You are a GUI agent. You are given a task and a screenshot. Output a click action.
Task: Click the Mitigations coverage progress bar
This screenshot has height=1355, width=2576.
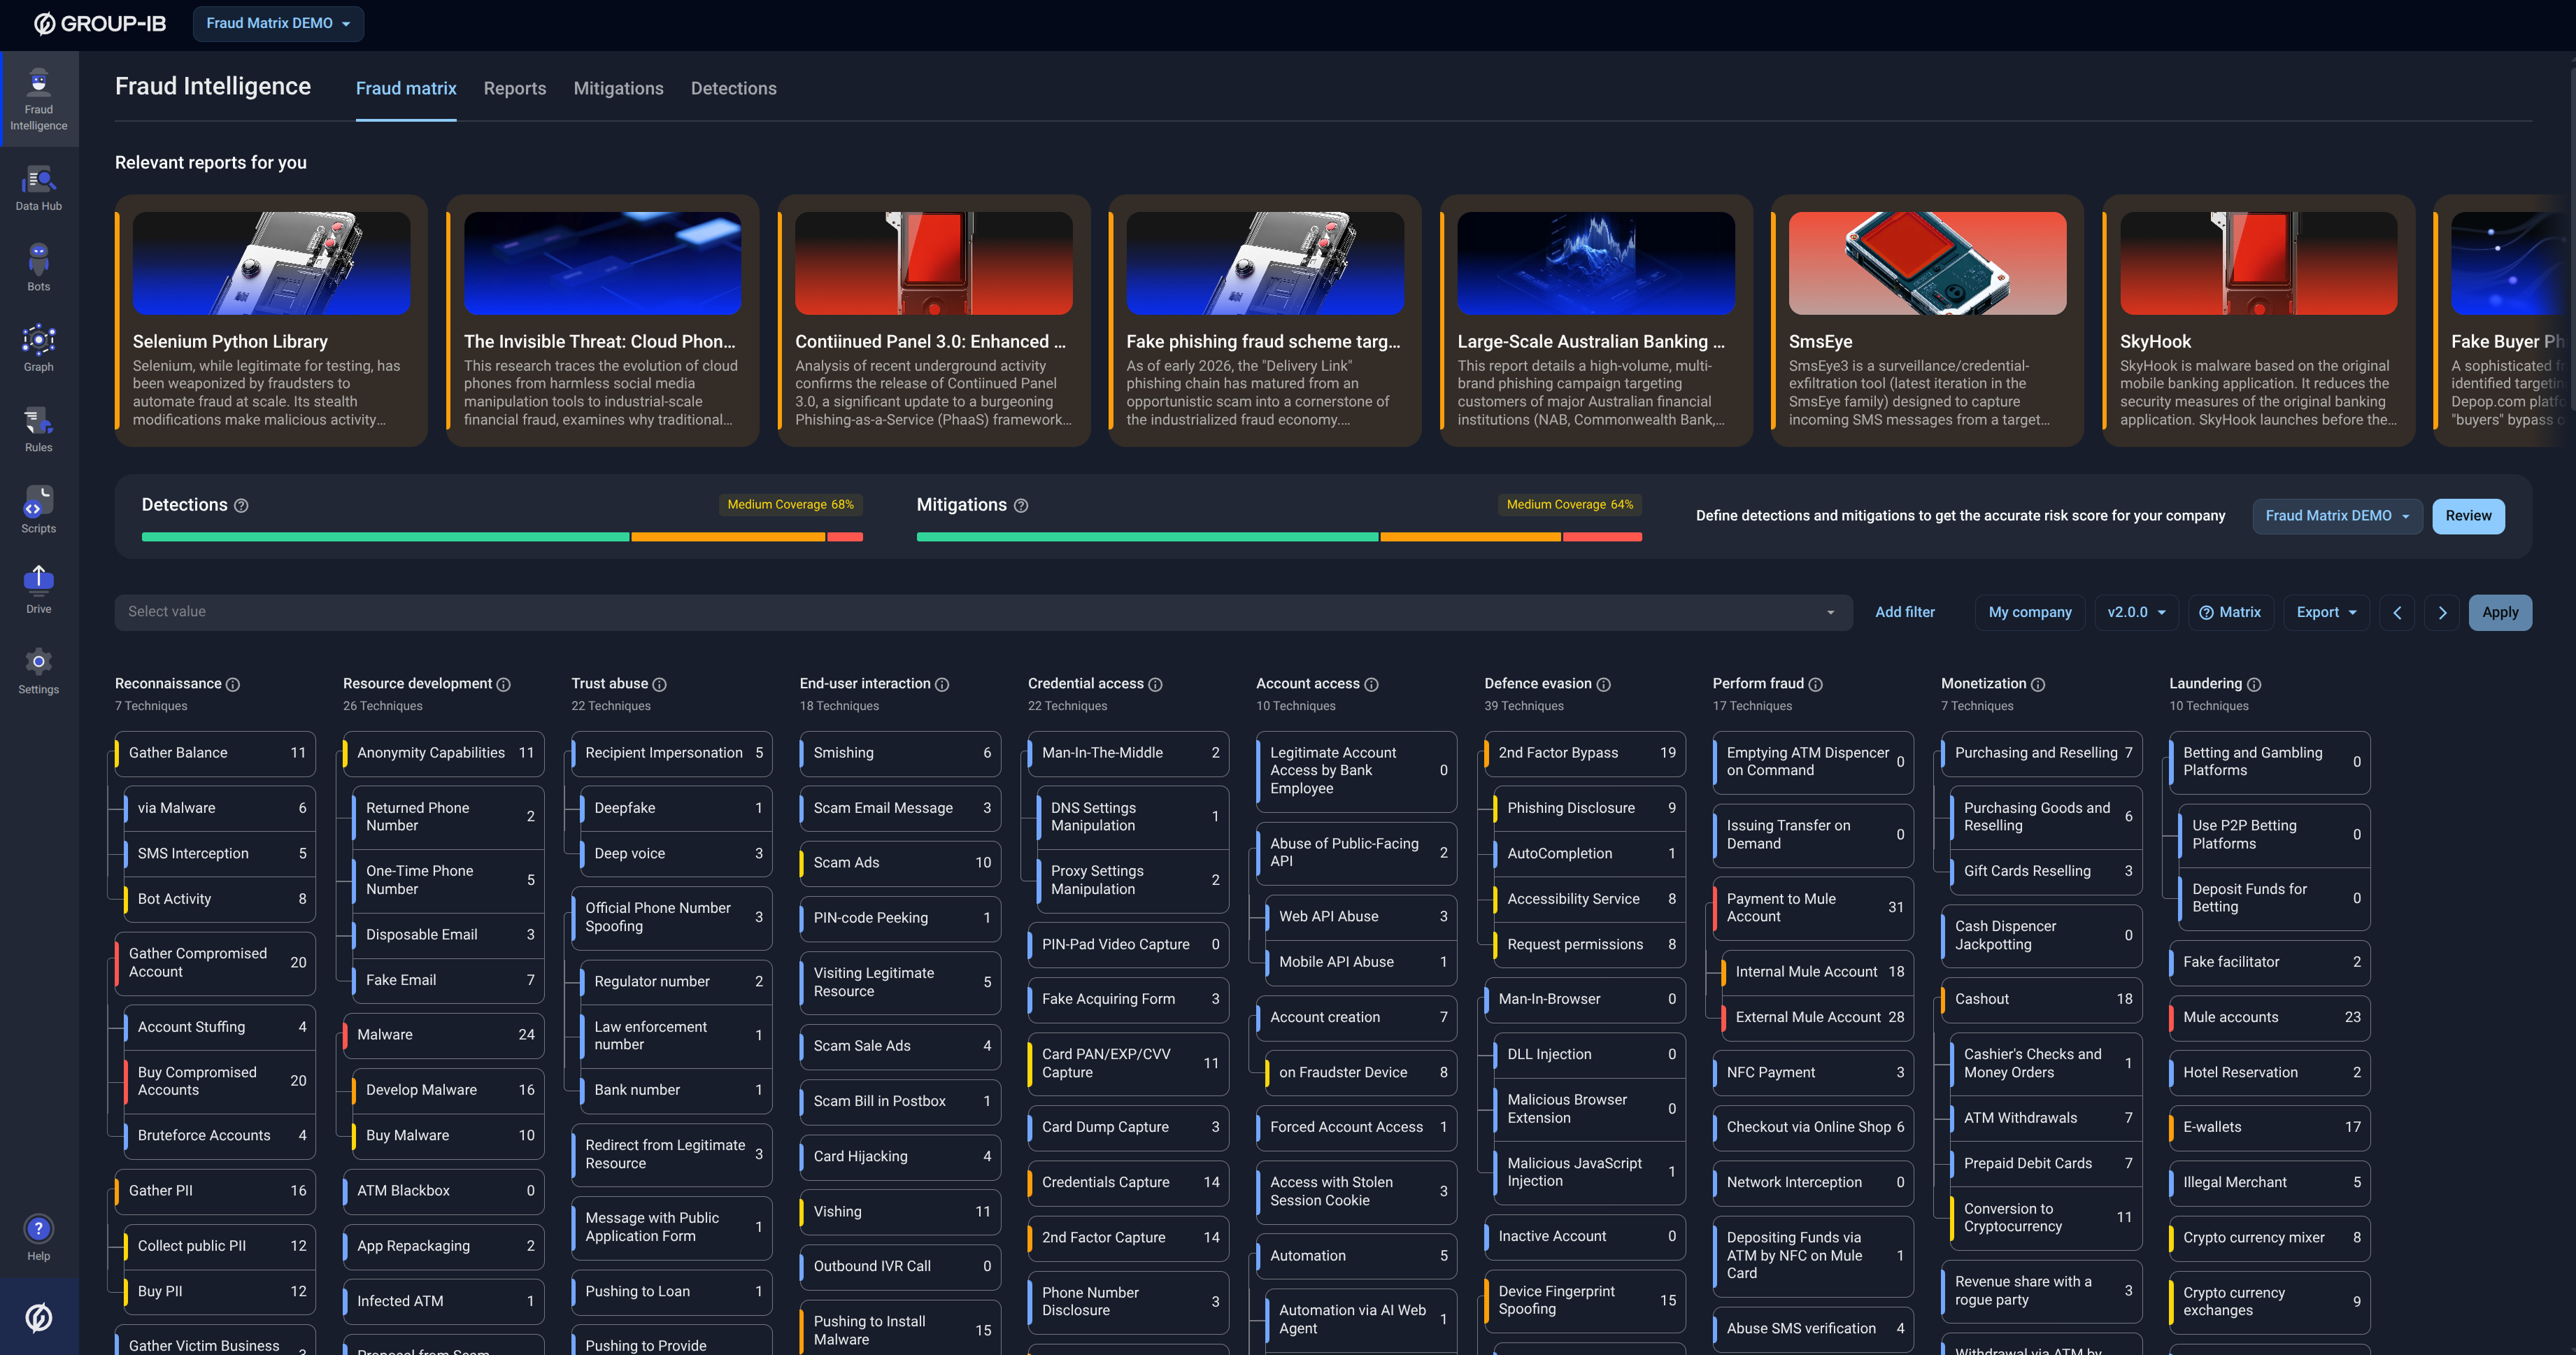click(x=1278, y=537)
